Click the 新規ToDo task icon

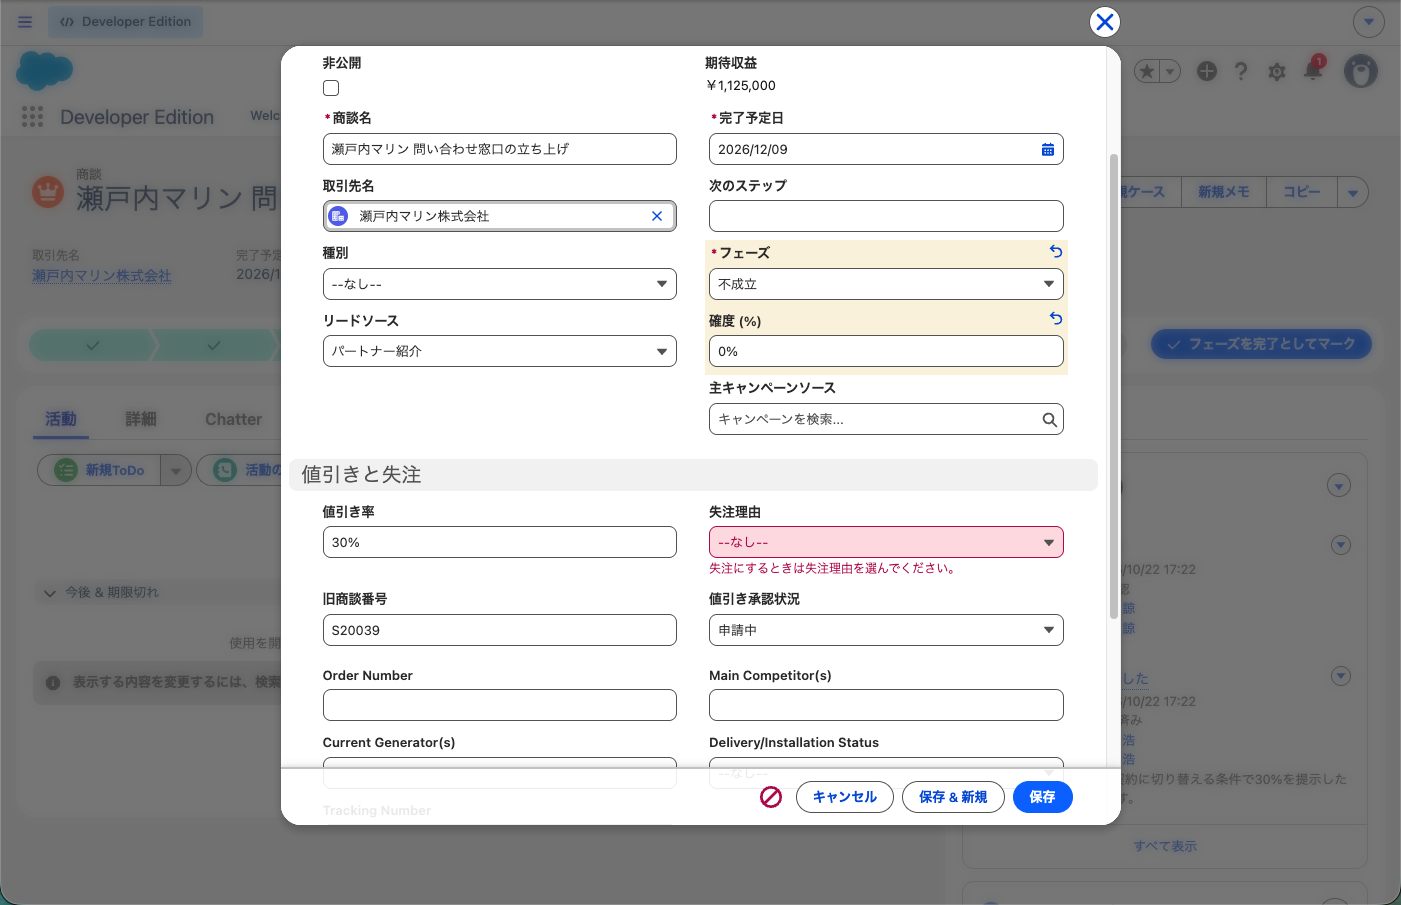66,470
